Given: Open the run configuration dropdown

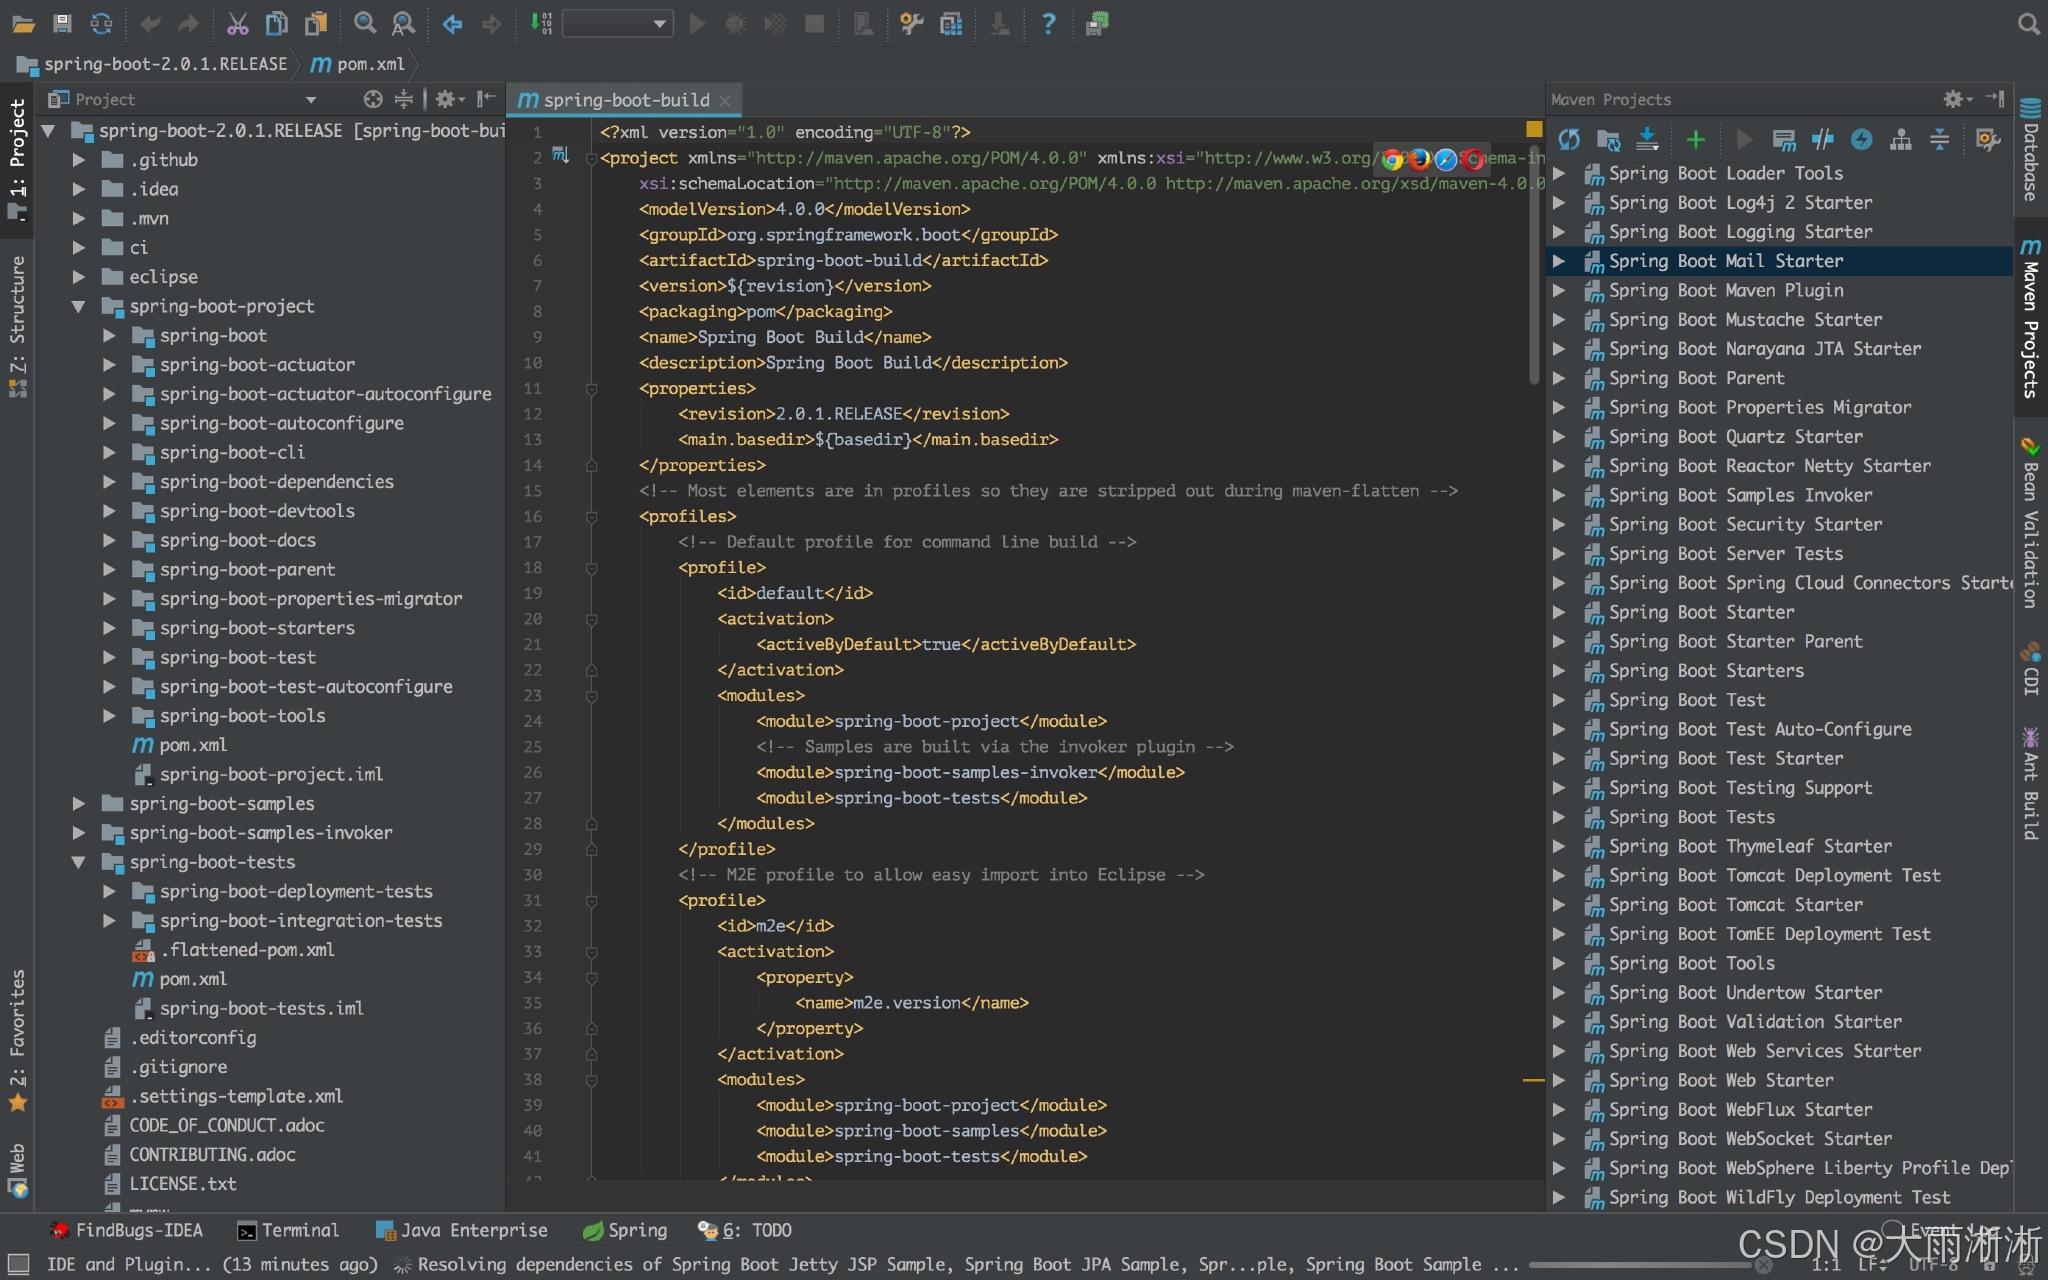Looking at the screenshot, I should point(617,23).
